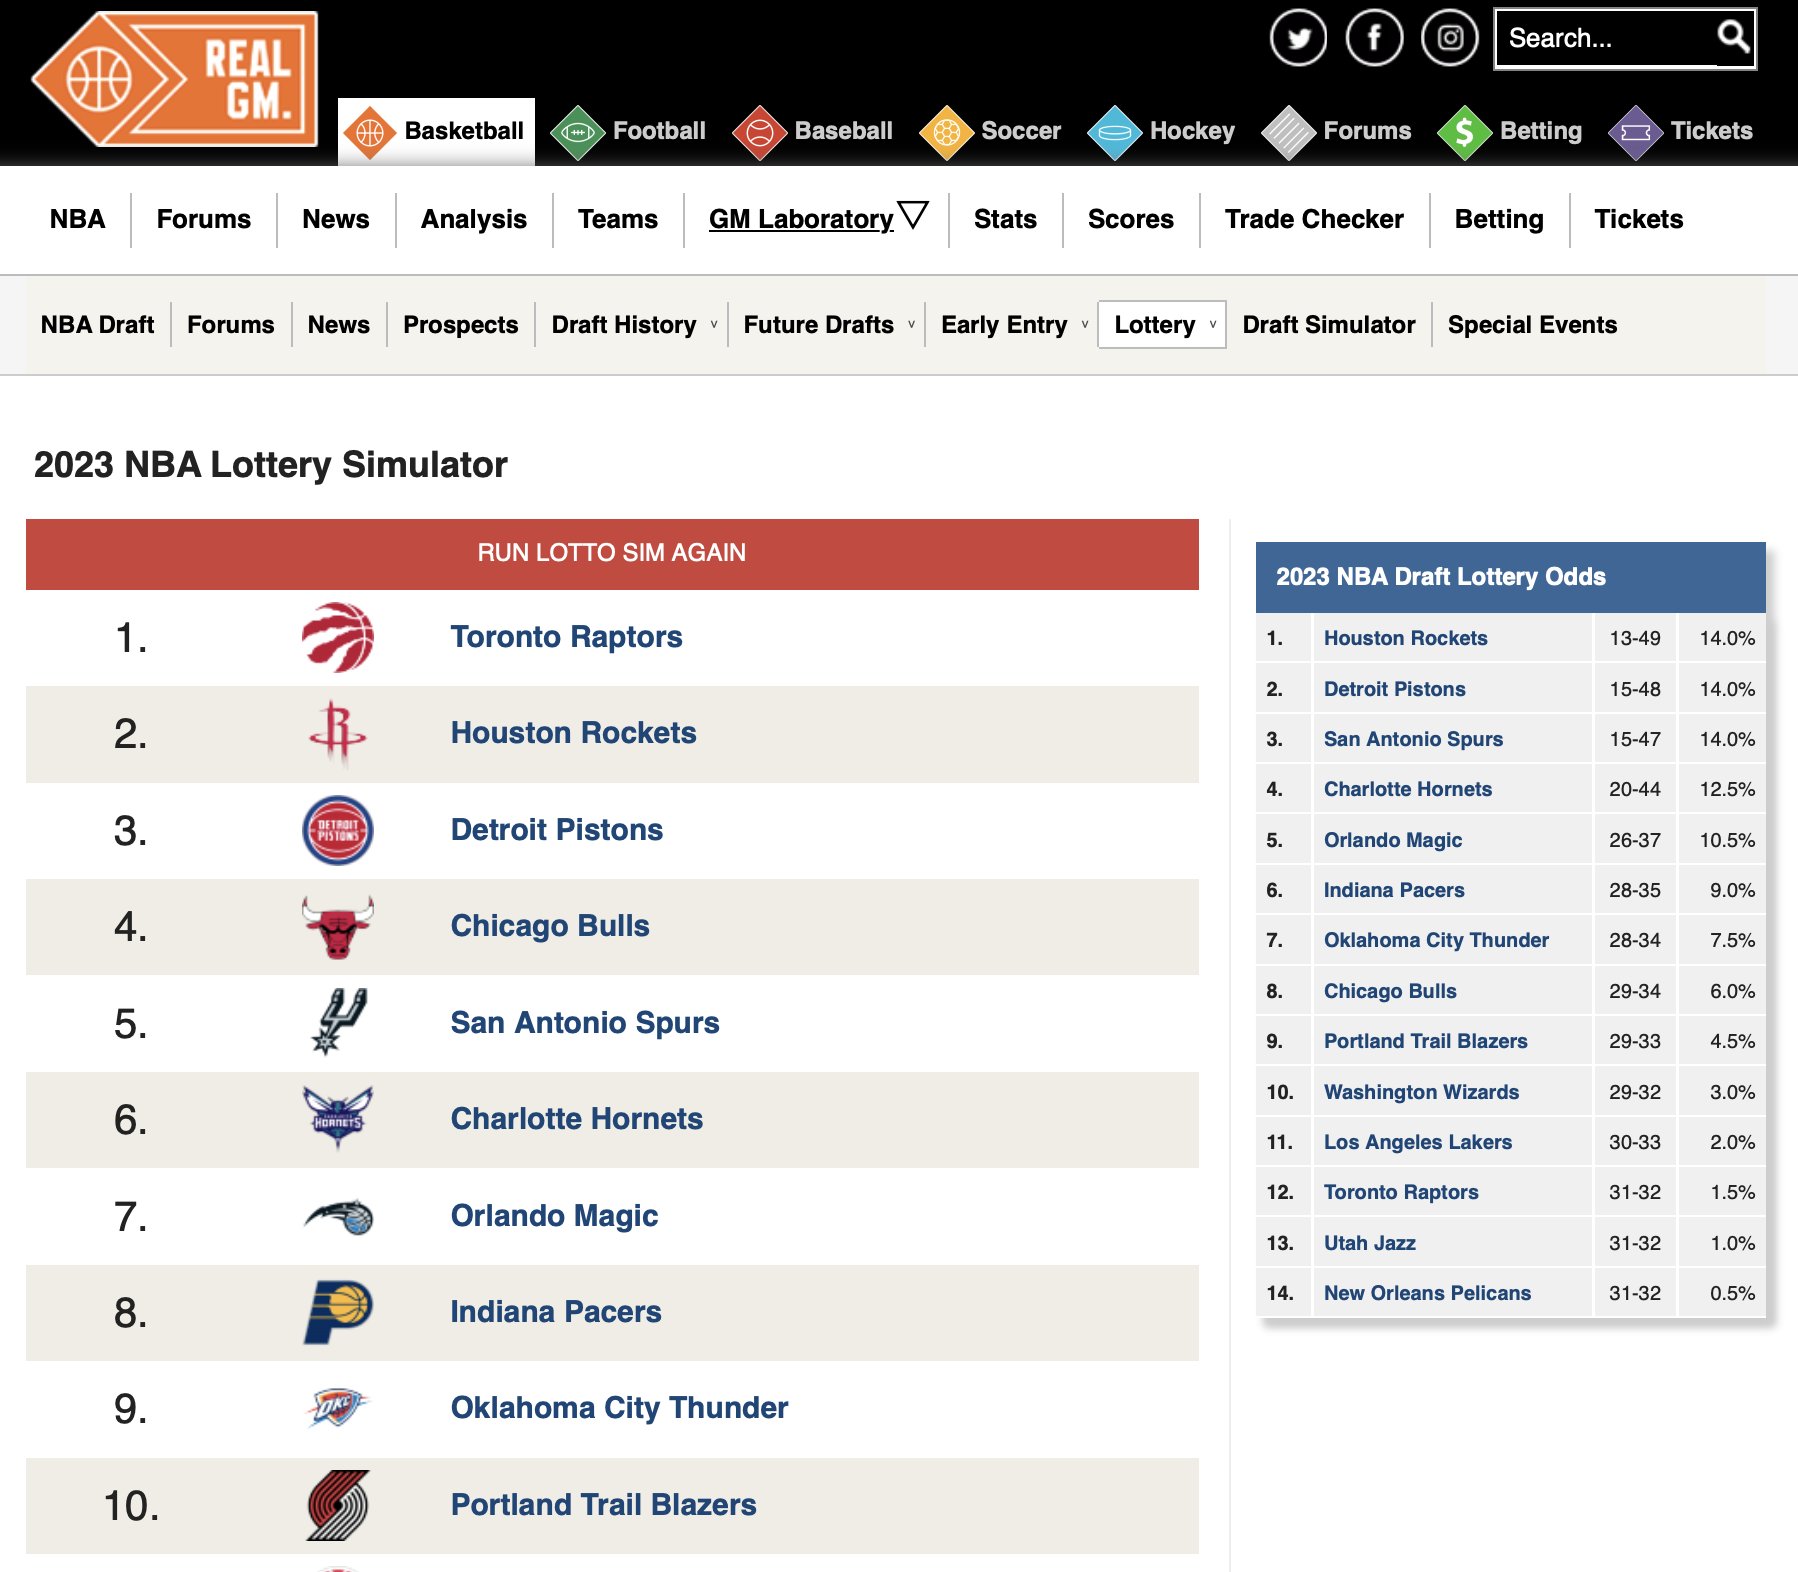Click the search magnifier icon

point(1733,38)
